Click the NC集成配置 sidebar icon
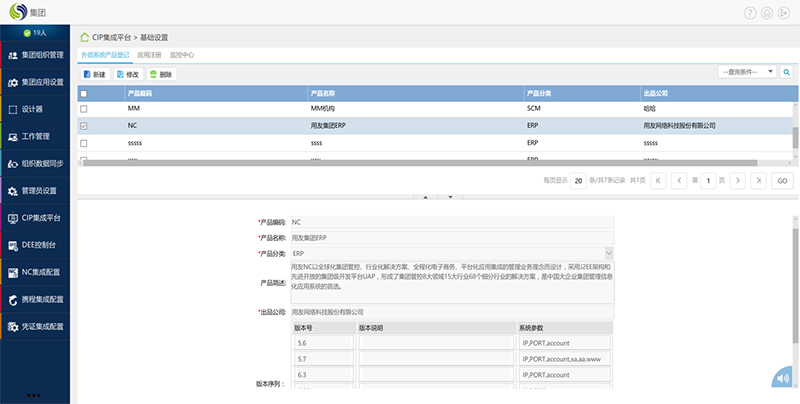 tap(13, 272)
